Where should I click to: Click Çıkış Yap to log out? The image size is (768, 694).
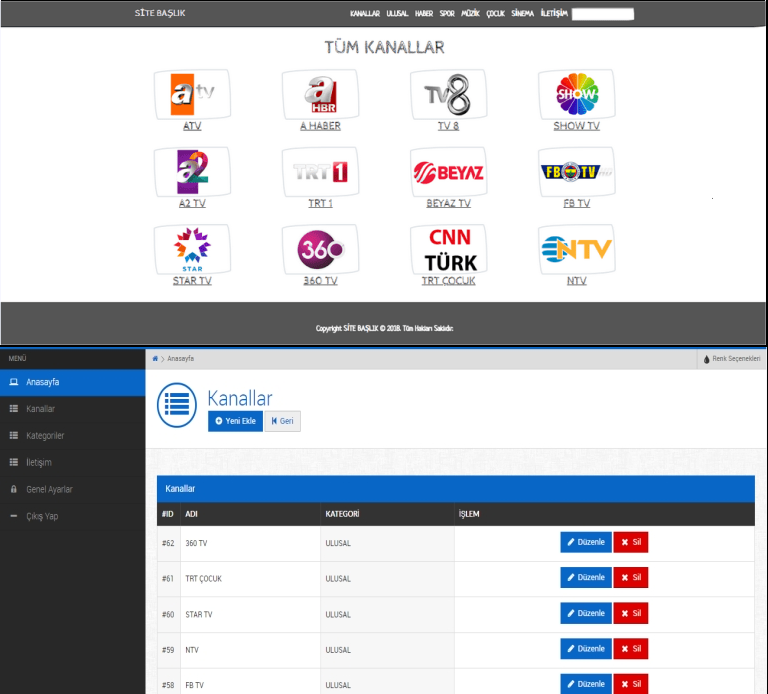click(x=72, y=517)
